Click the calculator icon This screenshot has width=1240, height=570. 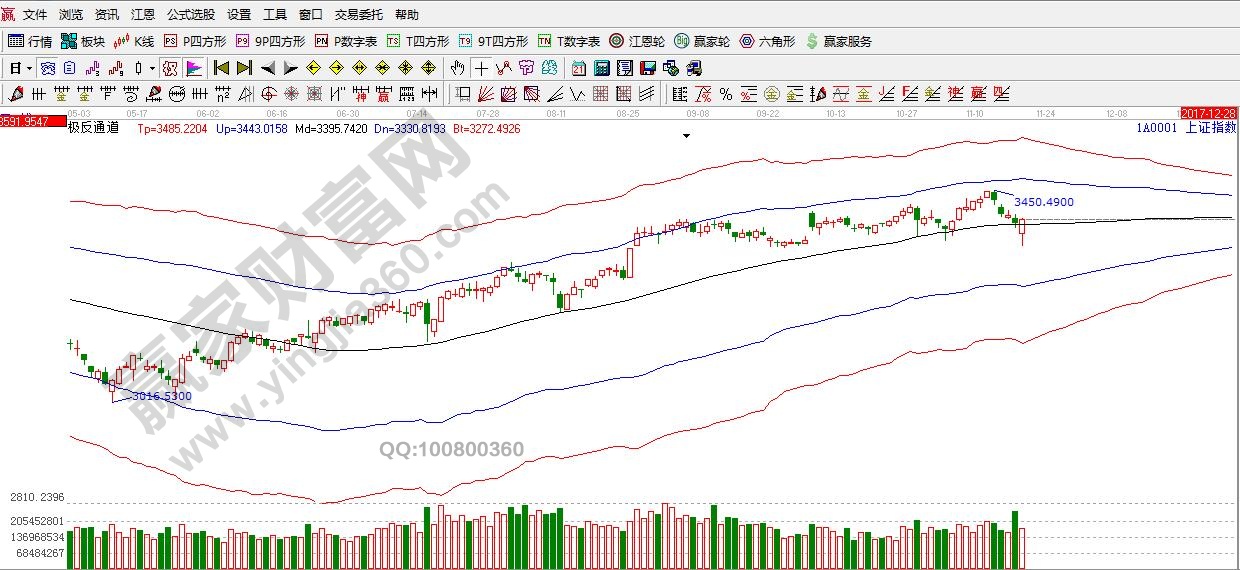(601, 68)
